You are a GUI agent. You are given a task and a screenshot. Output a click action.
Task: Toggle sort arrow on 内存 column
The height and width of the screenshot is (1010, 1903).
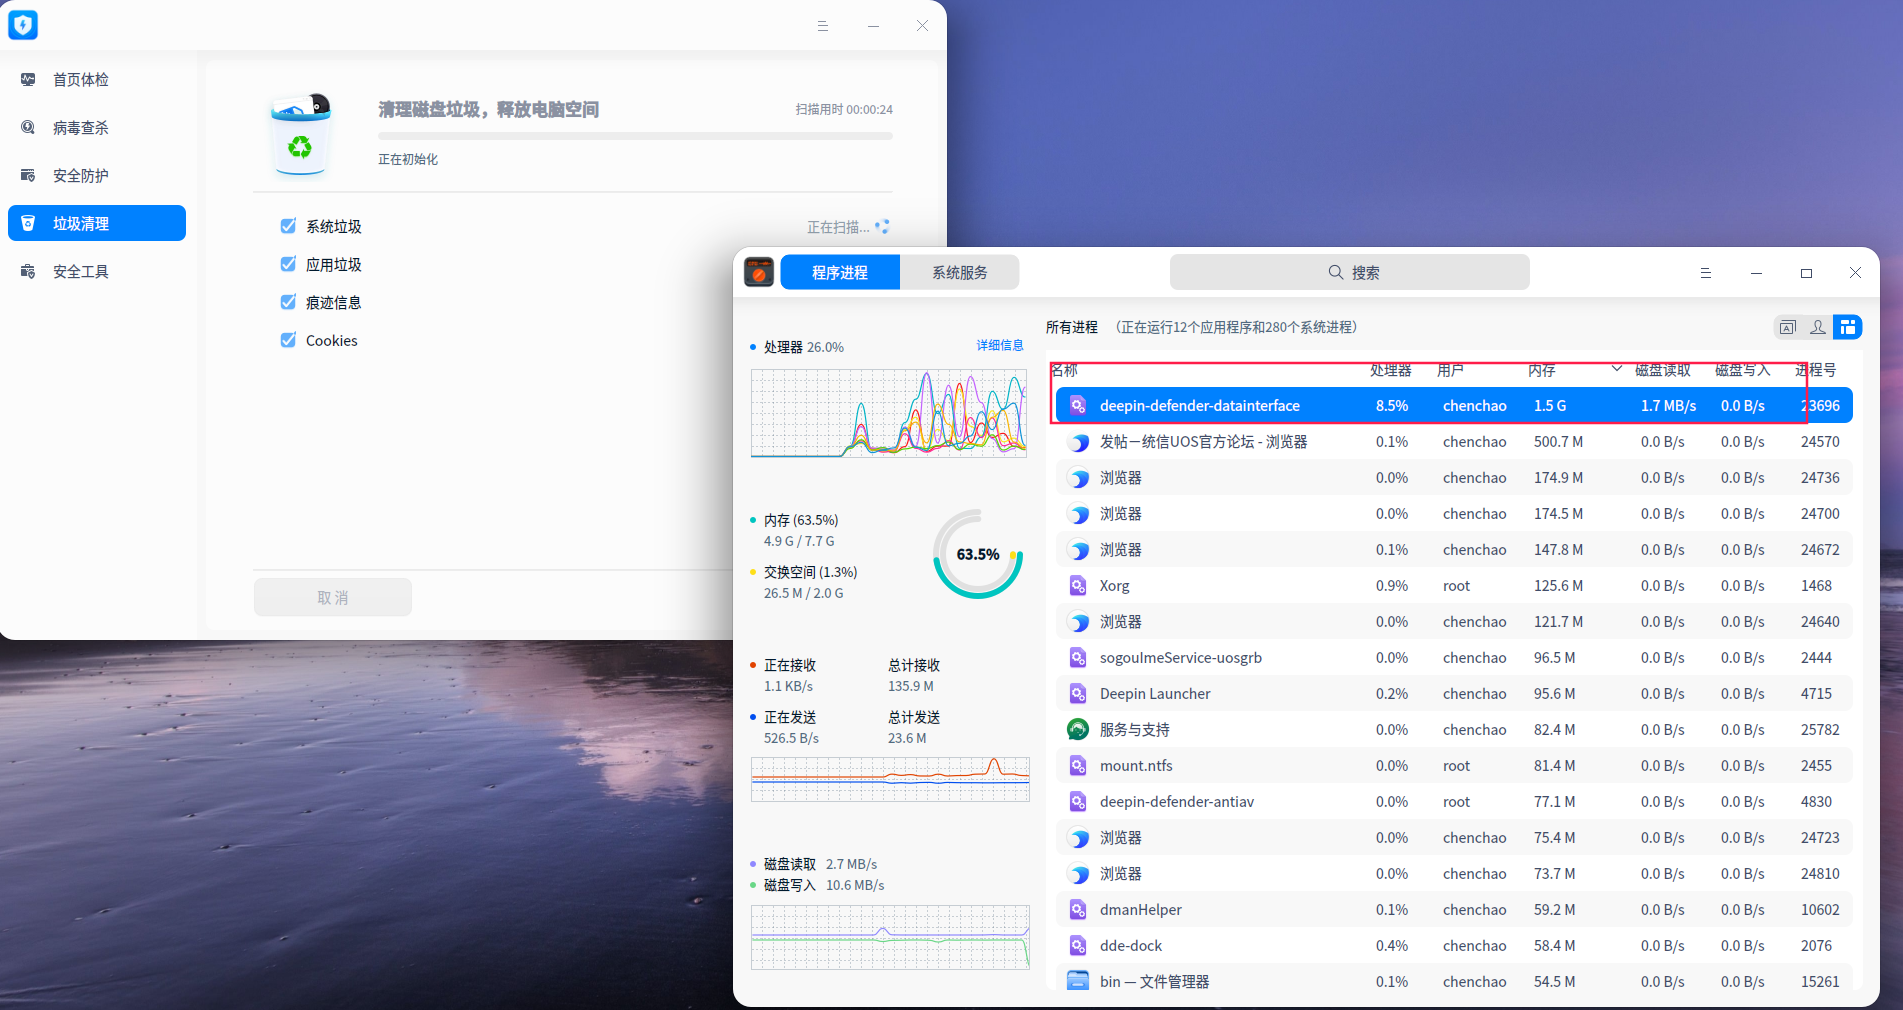click(x=1616, y=370)
